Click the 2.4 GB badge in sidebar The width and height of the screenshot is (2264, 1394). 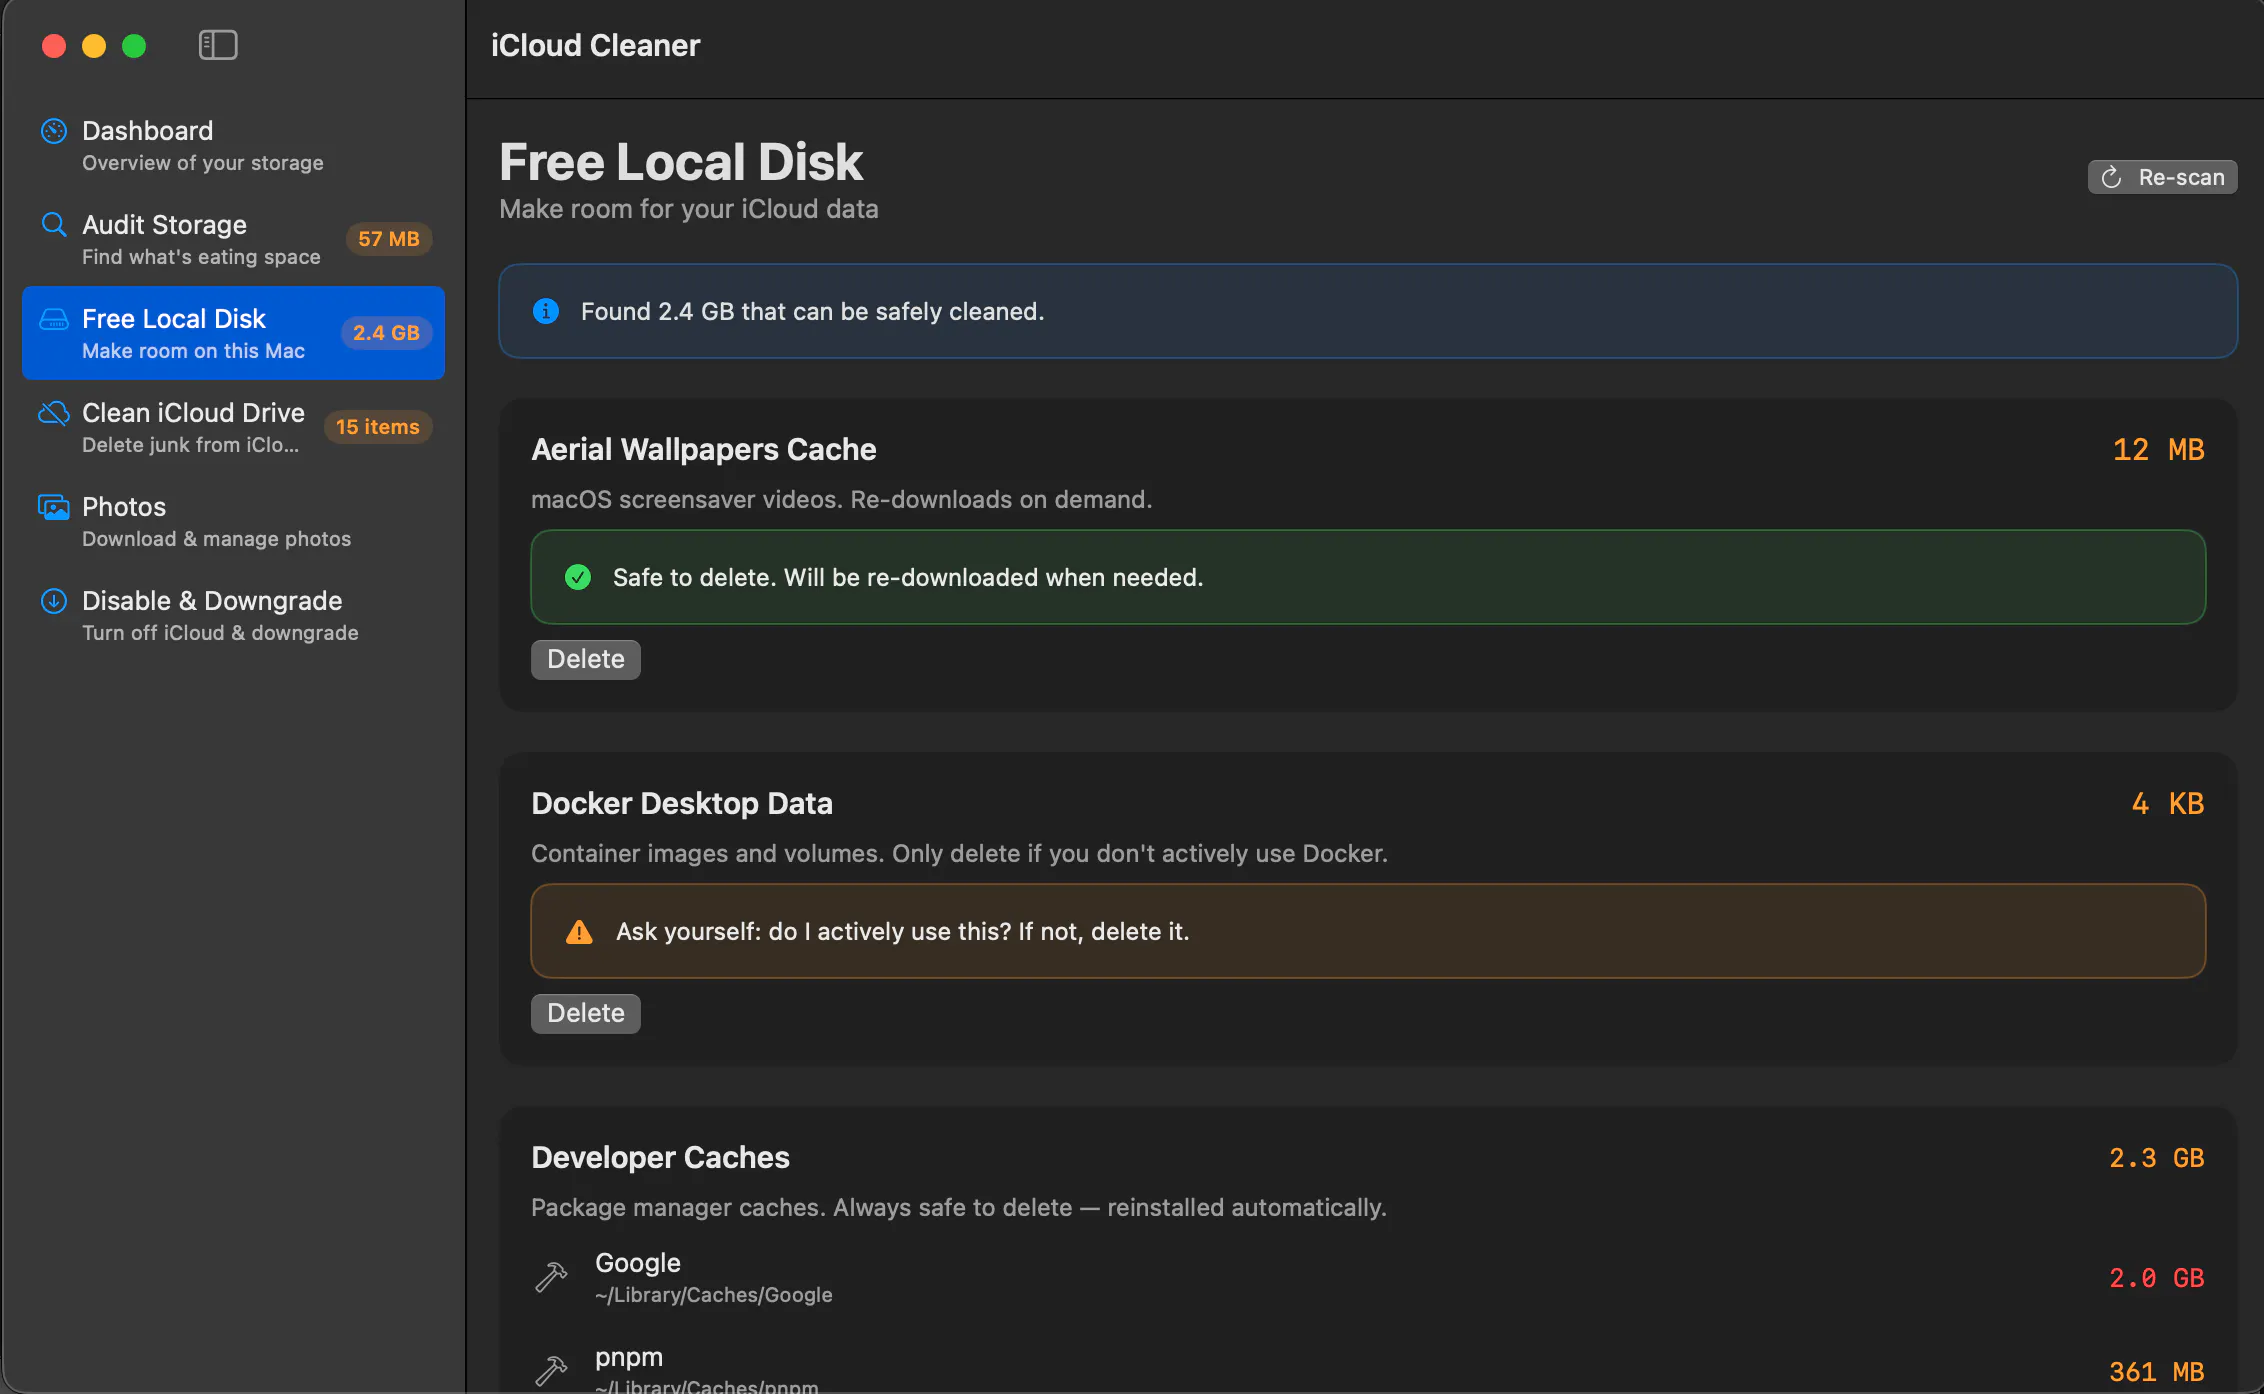[x=386, y=333]
